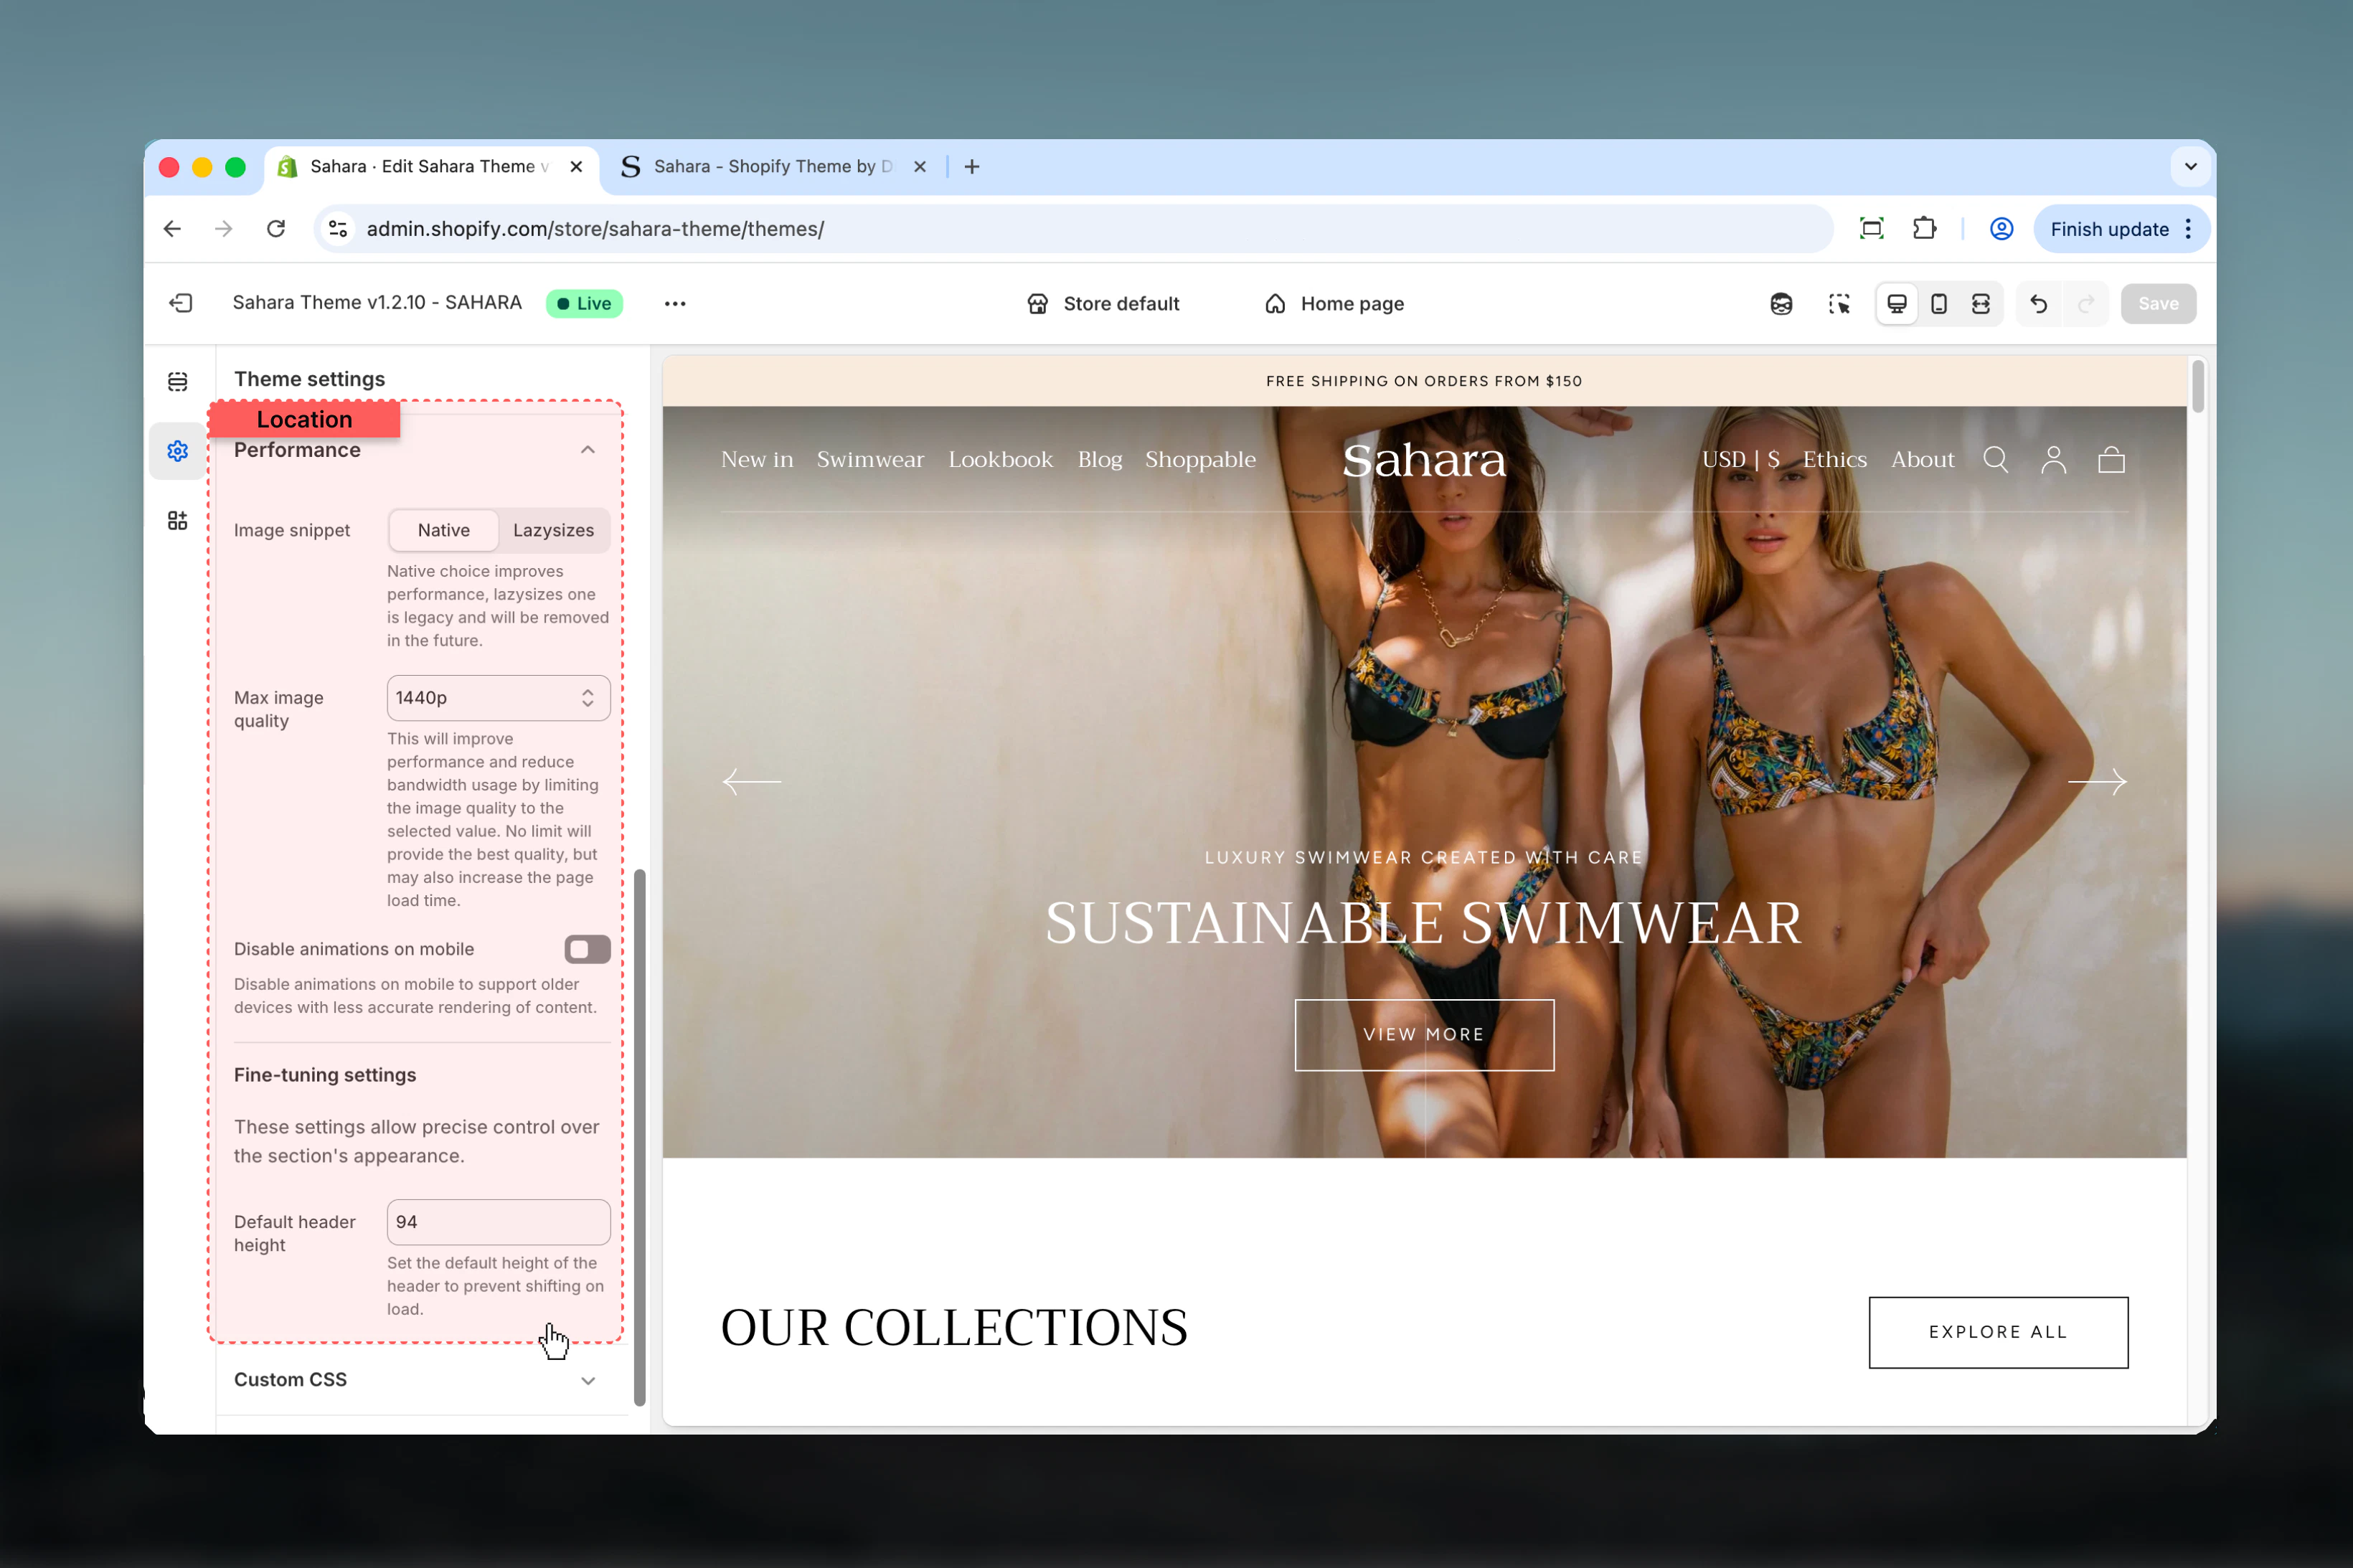Image resolution: width=2353 pixels, height=1568 pixels.
Task: Switch to the Sahara Edit Theme tab
Action: click(x=431, y=167)
